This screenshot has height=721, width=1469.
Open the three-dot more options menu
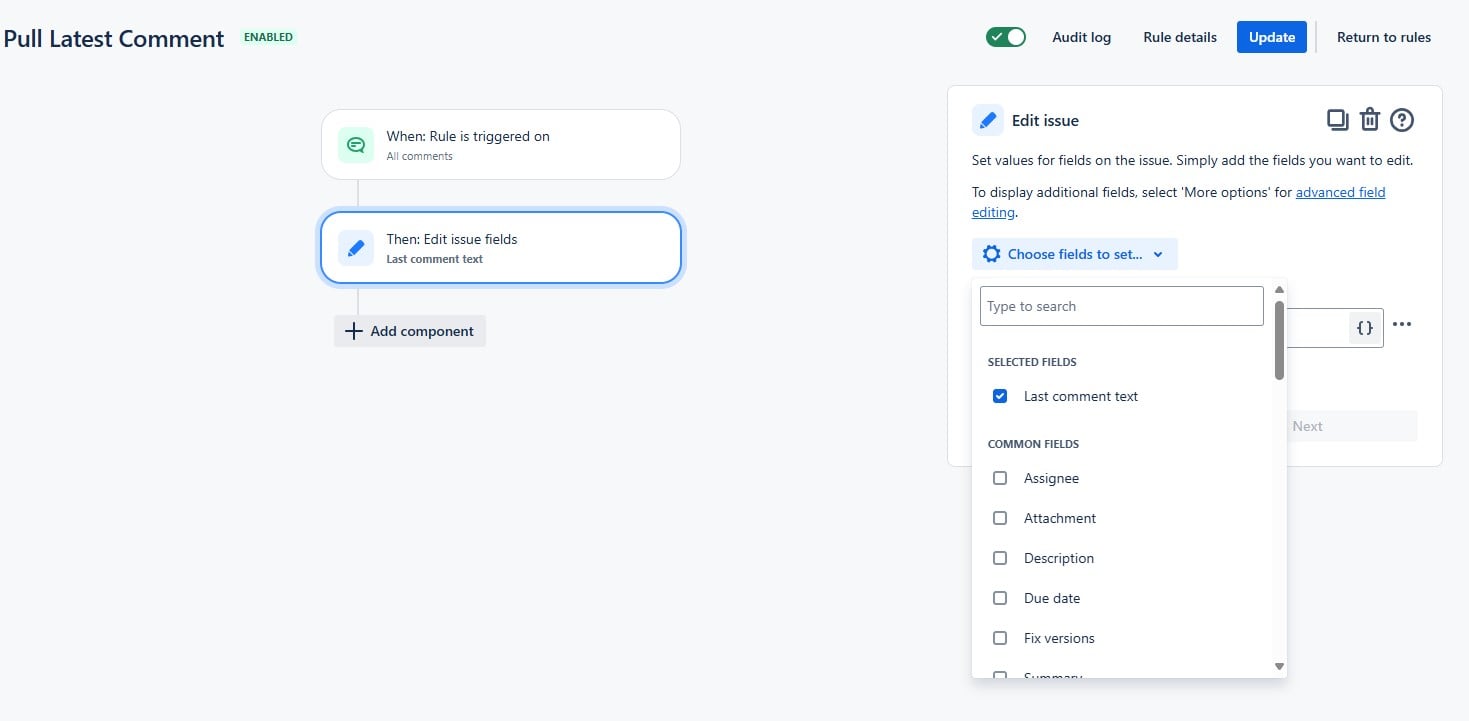1402,324
